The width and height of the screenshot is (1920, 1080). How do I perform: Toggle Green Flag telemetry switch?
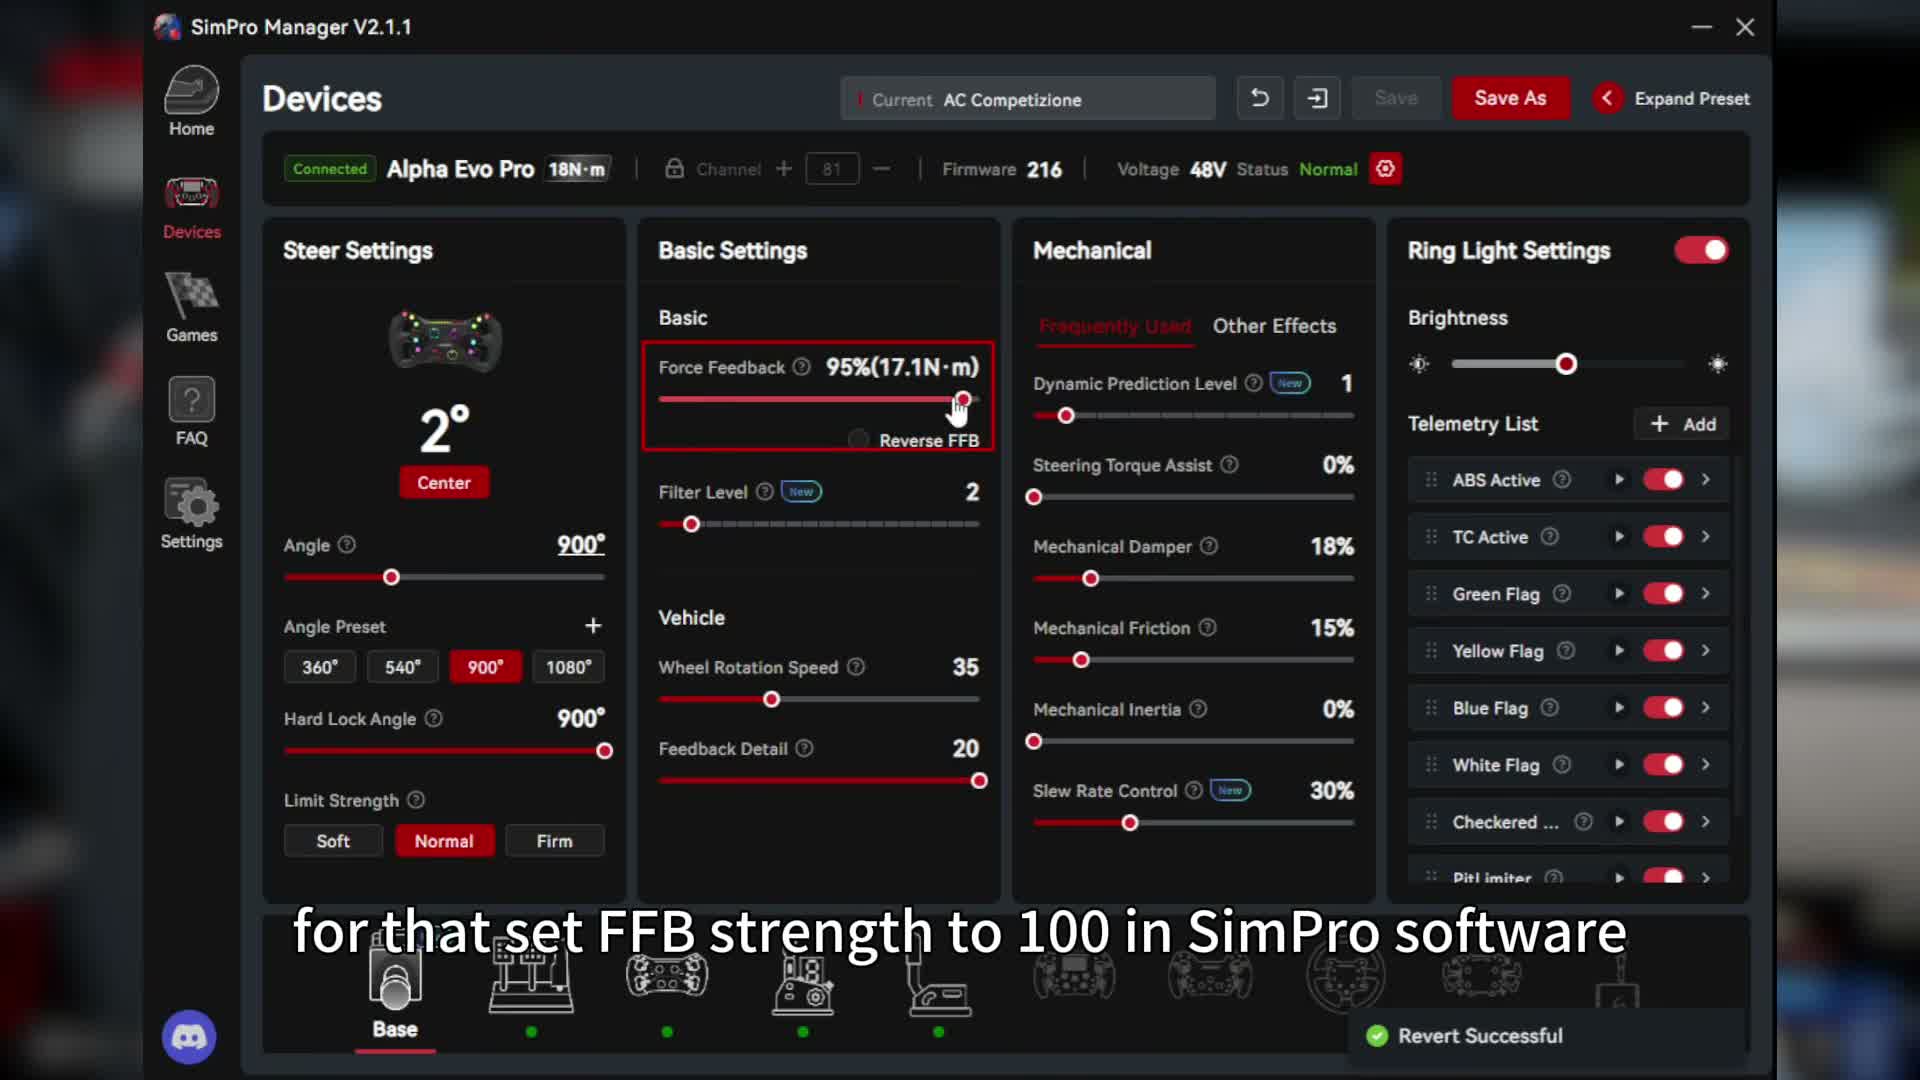point(1663,594)
